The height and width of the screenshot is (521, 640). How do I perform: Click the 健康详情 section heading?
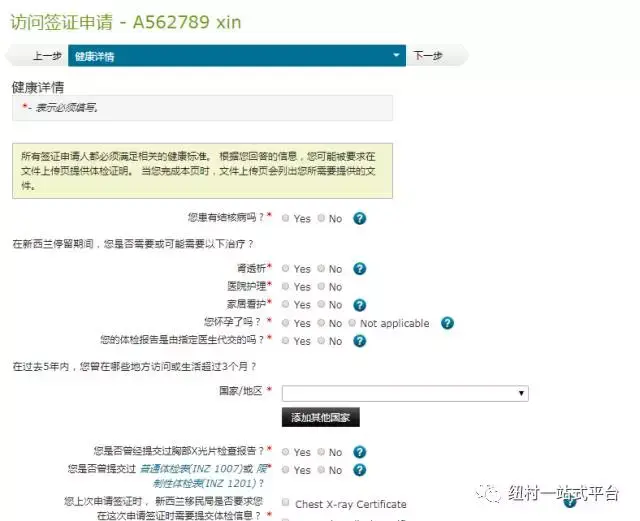[38, 87]
